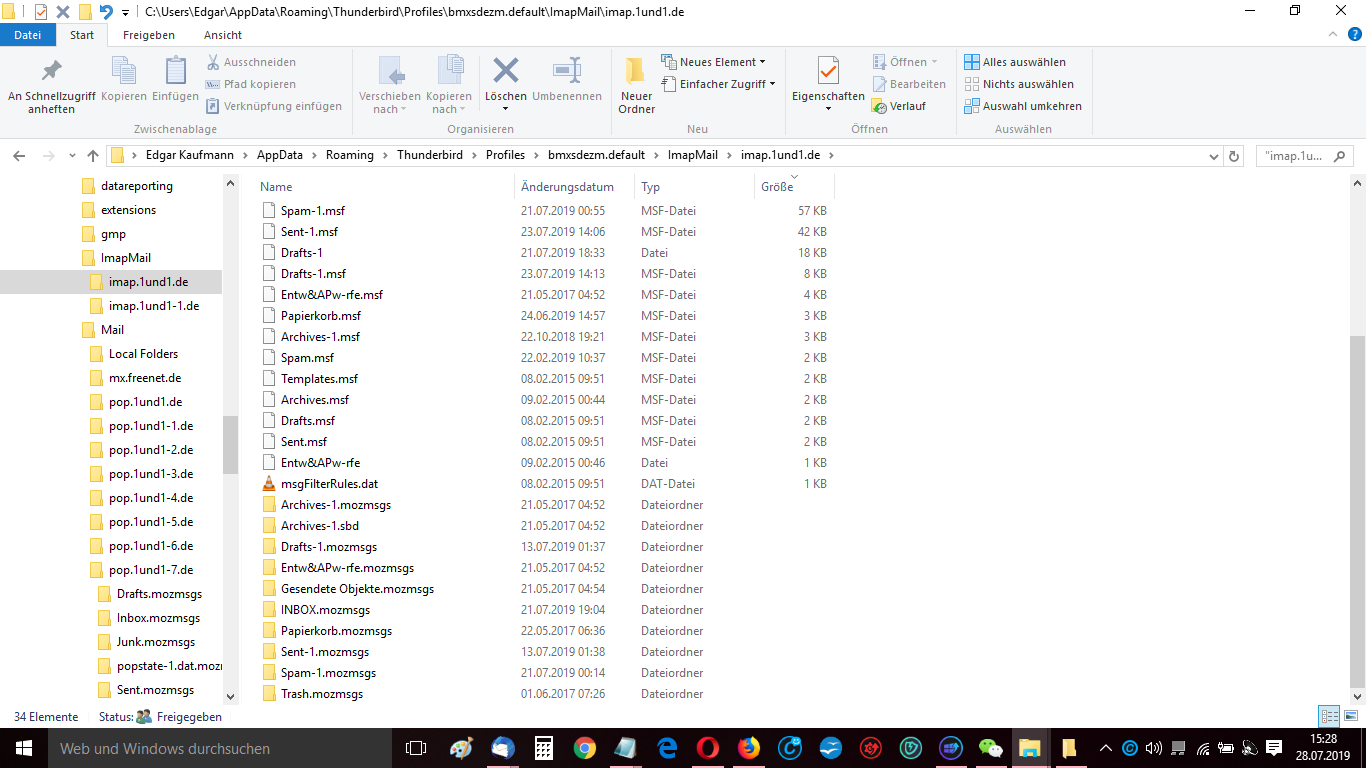Open the address bar history dropdown arrow
The image size is (1366, 768).
1214,156
